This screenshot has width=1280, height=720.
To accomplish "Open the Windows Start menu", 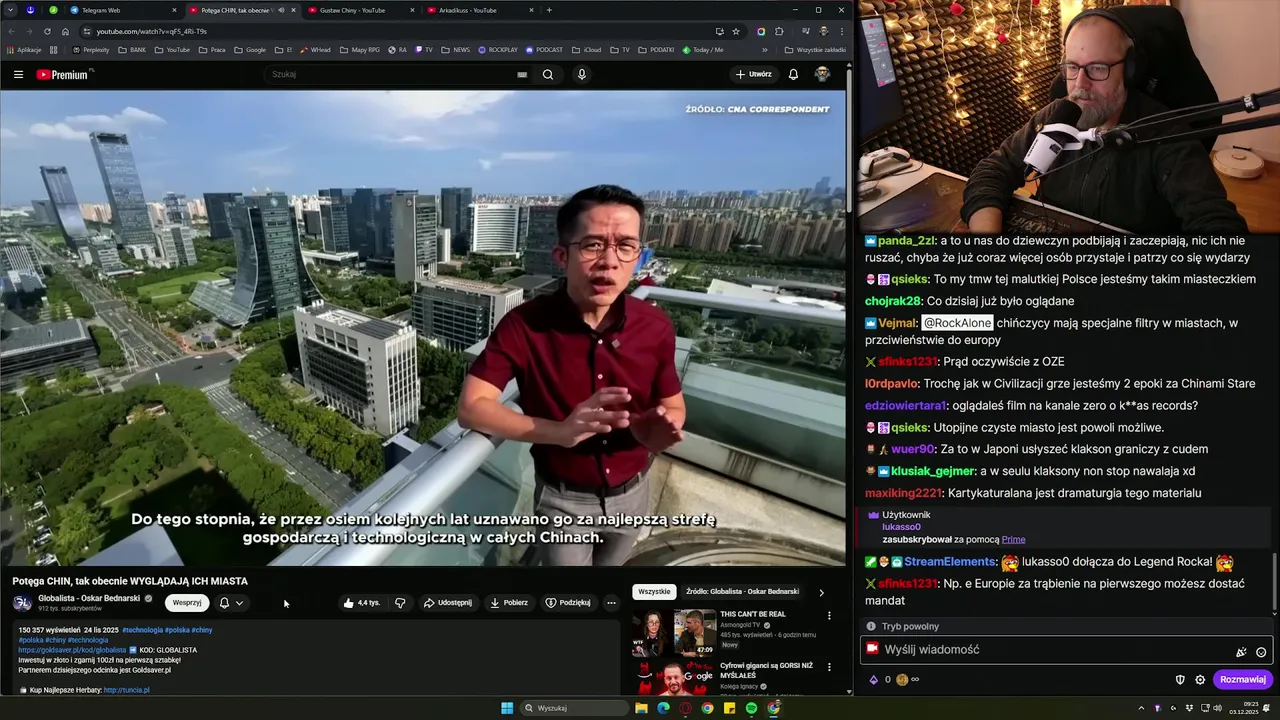I will coord(507,708).
